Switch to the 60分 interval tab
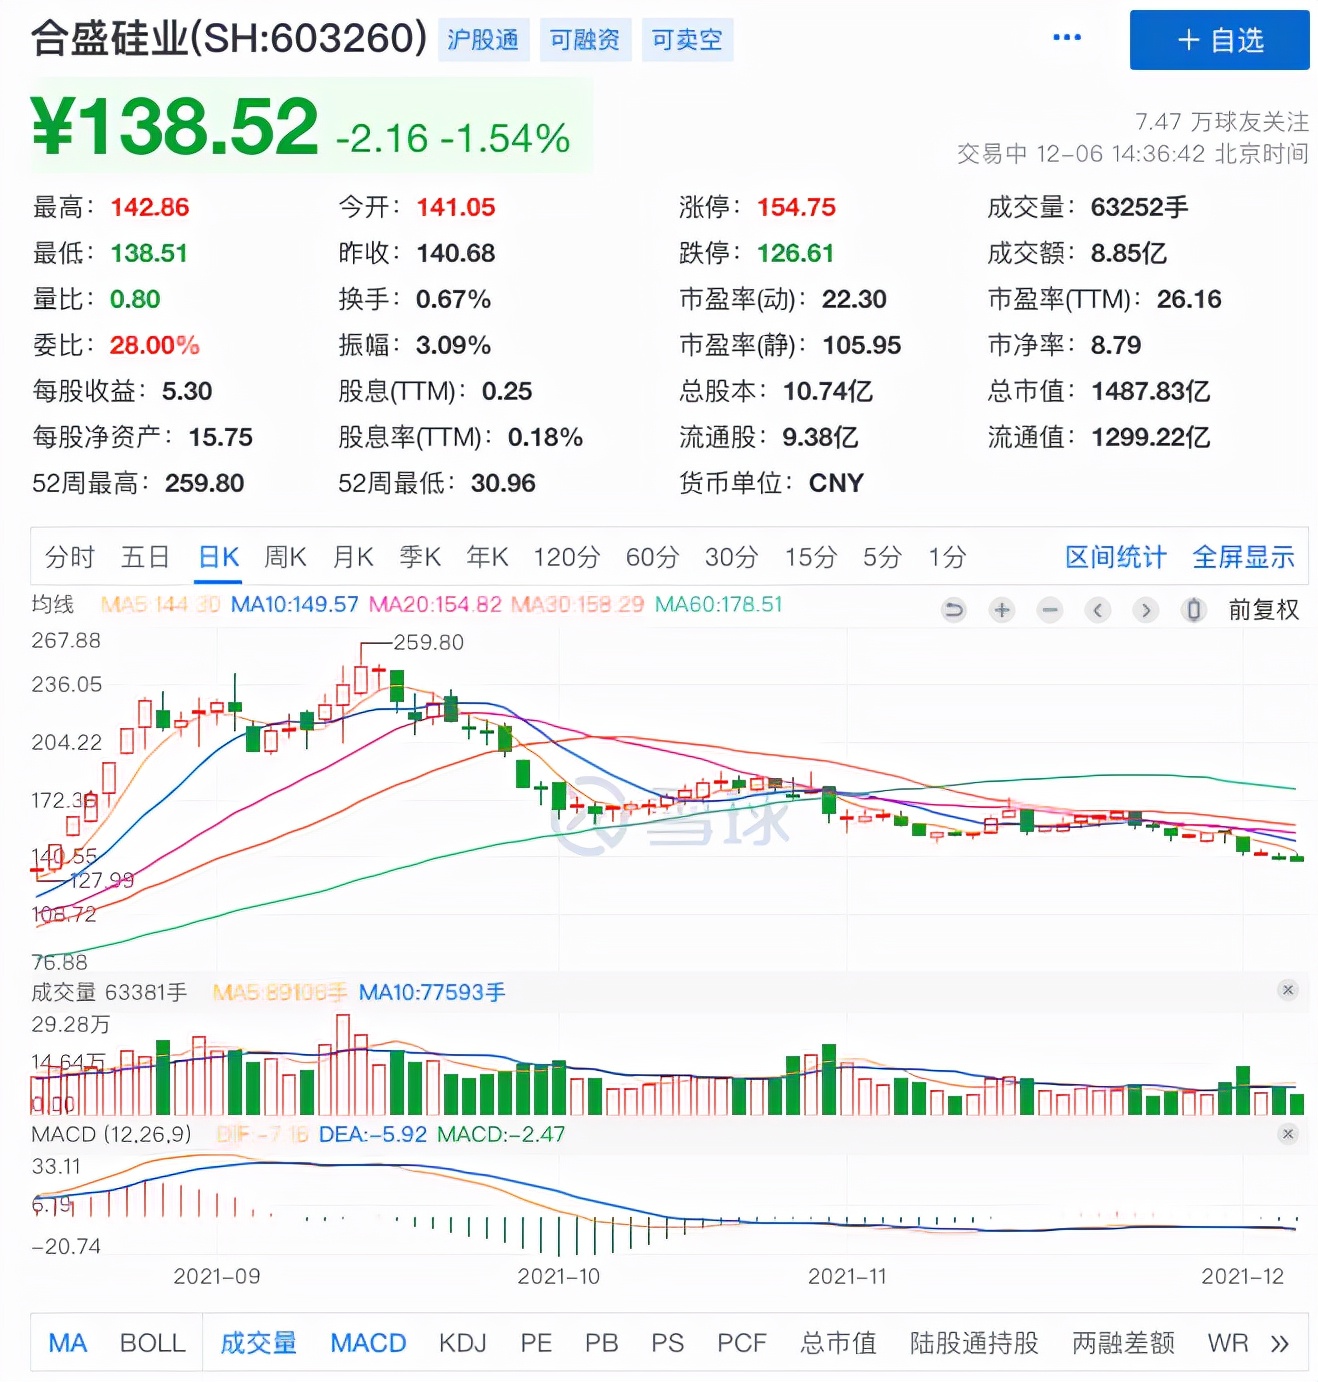Image resolution: width=1318 pixels, height=1382 pixels. point(652,557)
